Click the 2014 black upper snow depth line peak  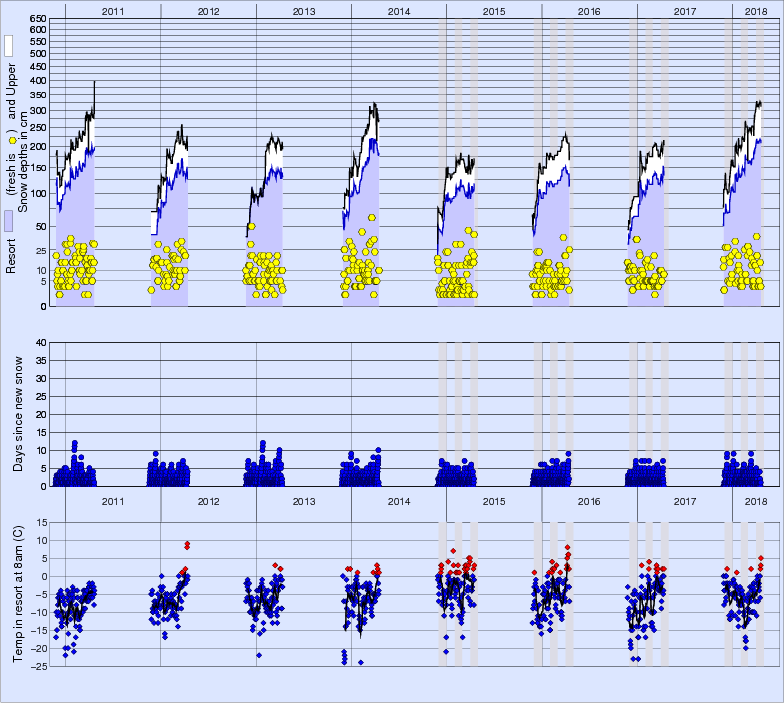(374, 104)
